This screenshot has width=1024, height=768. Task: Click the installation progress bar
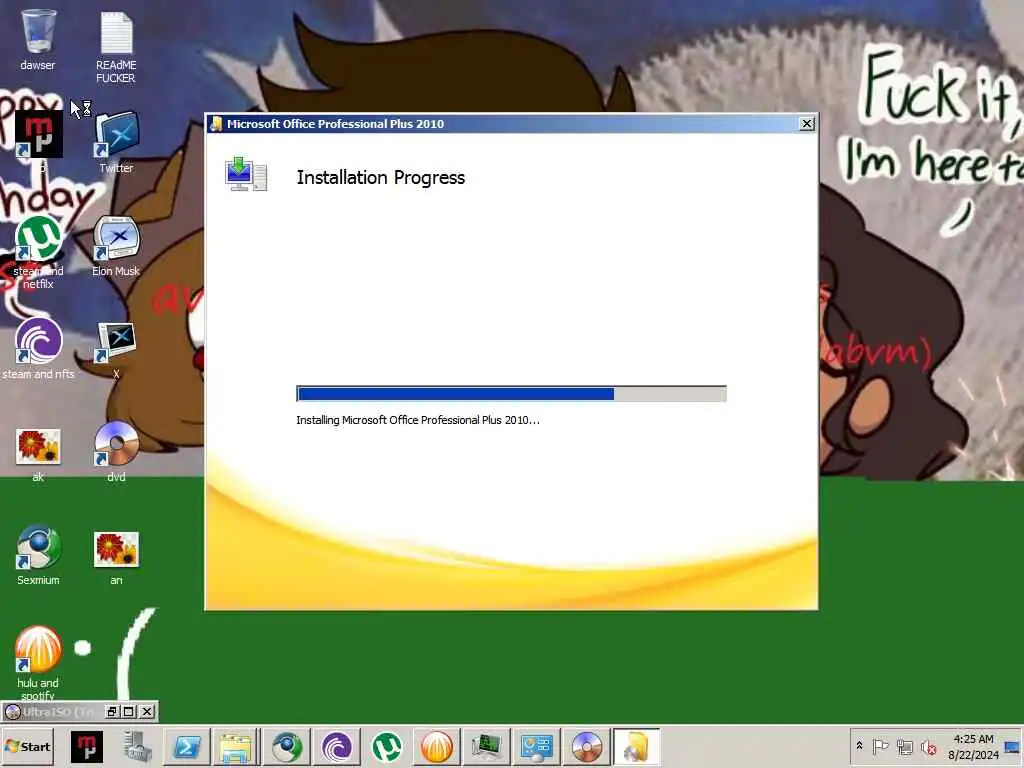click(x=511, y=393)
